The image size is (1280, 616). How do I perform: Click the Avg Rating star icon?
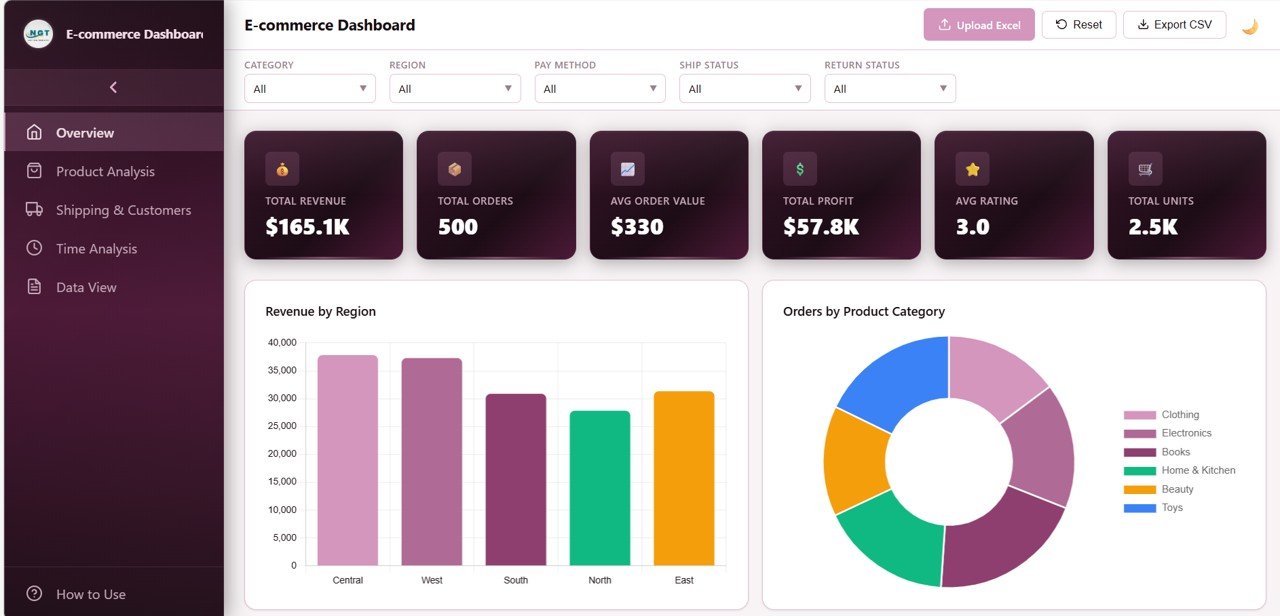(x=971, y=168)
